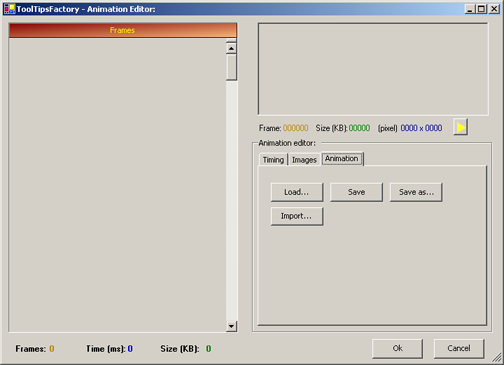The height and width of the screenshot is (365, 504).
Task: Switch to the Images tab
Action: (x=304, y=160)
